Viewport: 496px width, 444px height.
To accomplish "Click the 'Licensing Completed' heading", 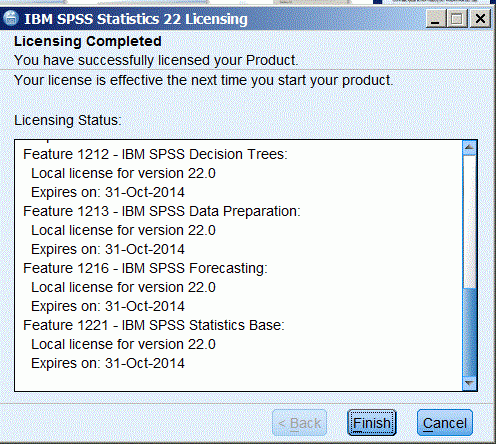I will tap(88, 42).
